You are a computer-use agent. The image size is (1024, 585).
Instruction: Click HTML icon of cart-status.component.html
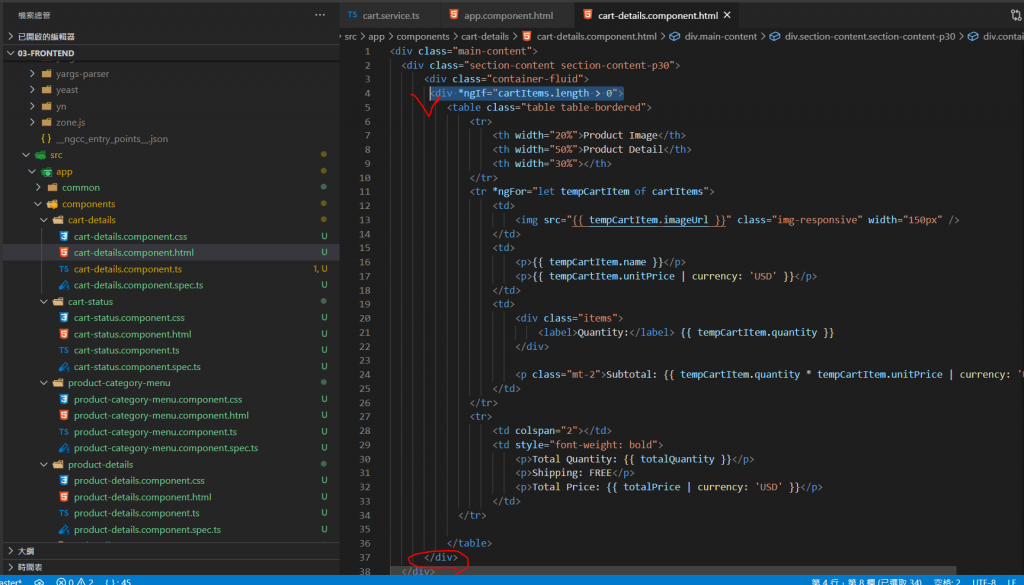[x=63, y=334]
